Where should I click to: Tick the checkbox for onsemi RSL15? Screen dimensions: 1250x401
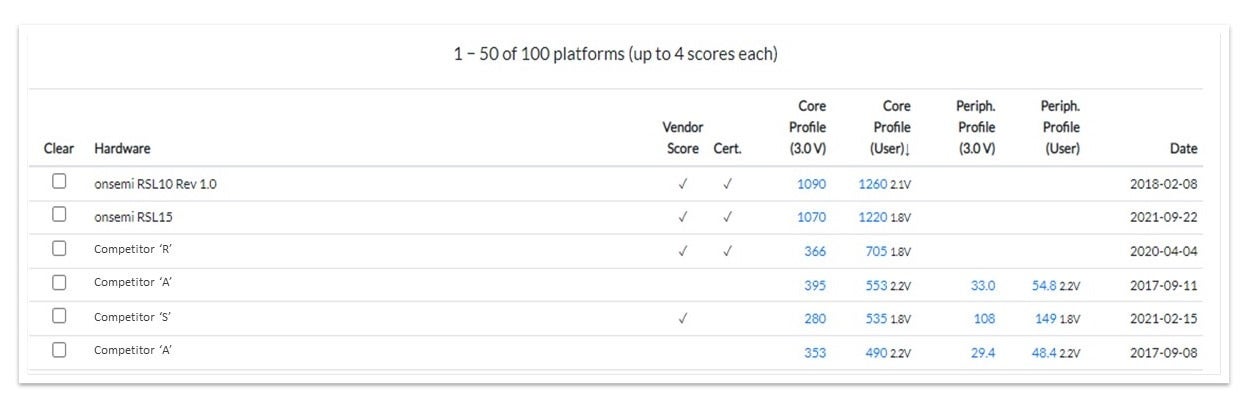(x=59, y=215)
